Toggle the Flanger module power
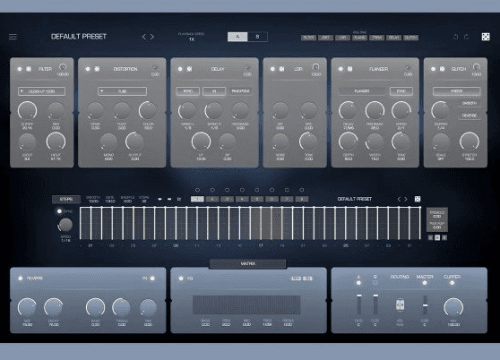Image resolution: width=500 pixels, height=360 pixels. 341,69
